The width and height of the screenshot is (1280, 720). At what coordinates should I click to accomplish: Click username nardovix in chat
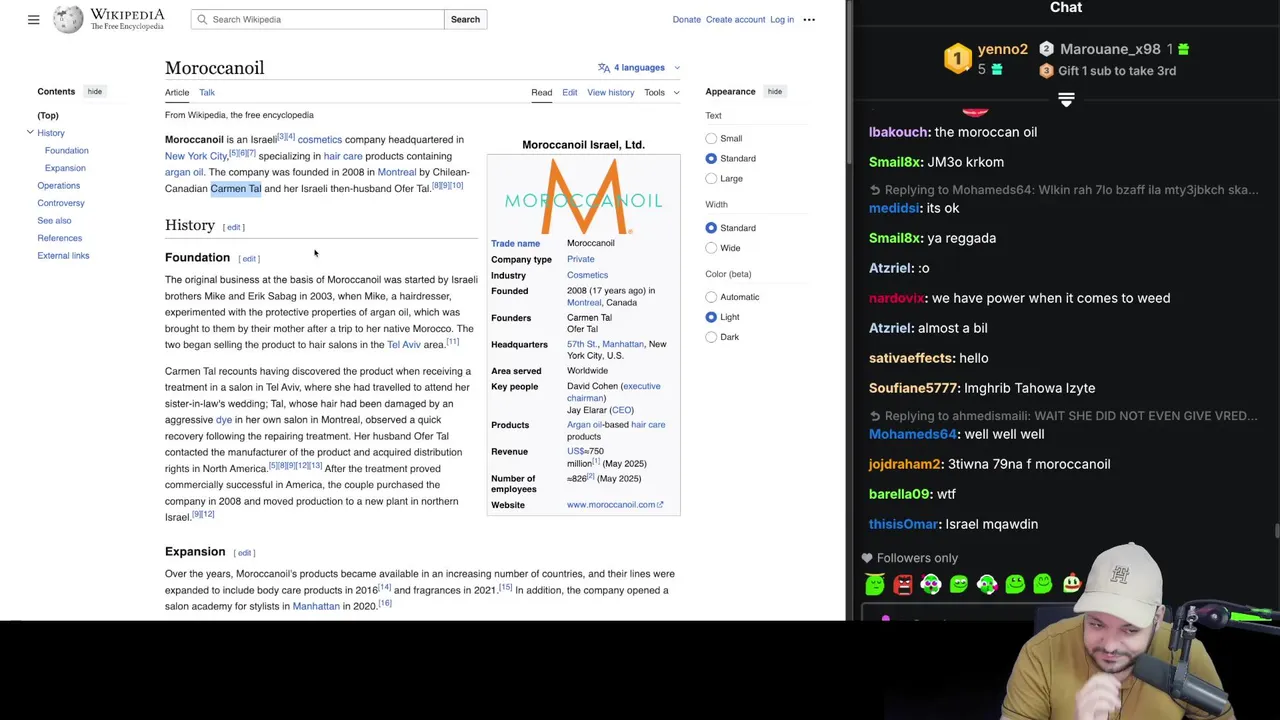(x=896, y=298)
